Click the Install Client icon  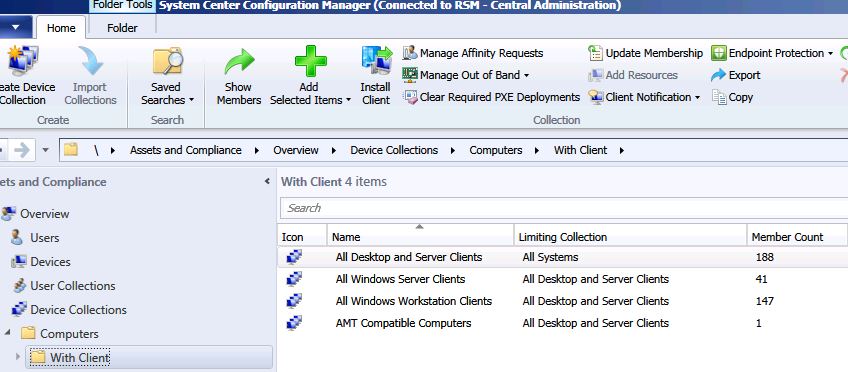[x=376, y=61]
